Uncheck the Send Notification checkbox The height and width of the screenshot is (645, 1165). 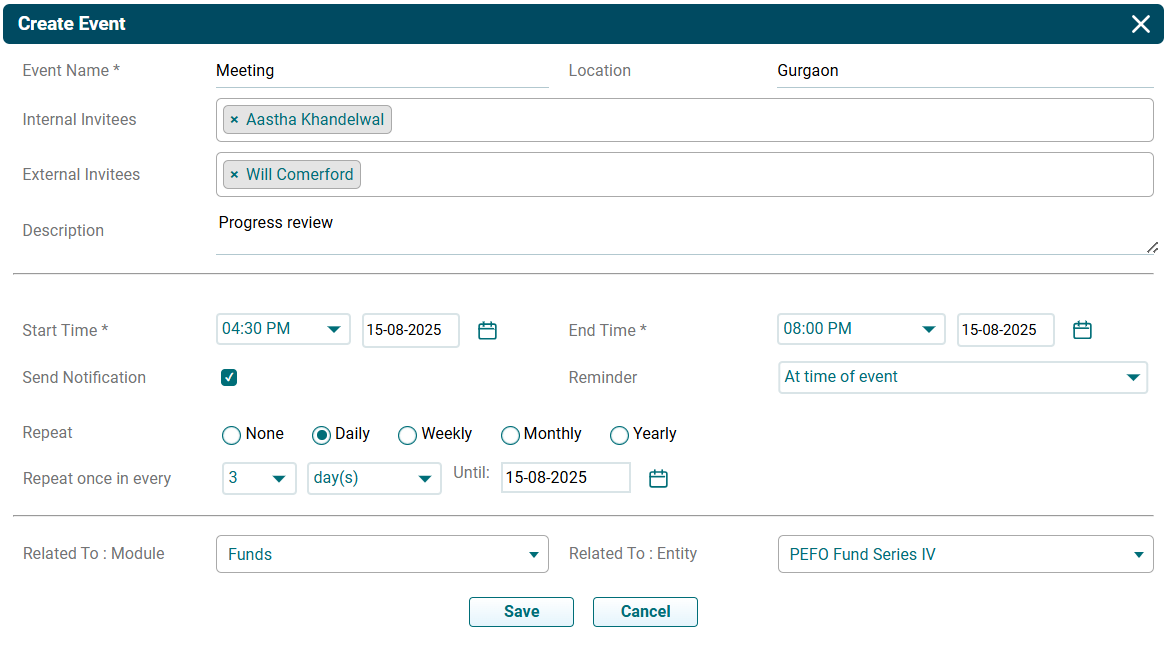click(229, 378)
